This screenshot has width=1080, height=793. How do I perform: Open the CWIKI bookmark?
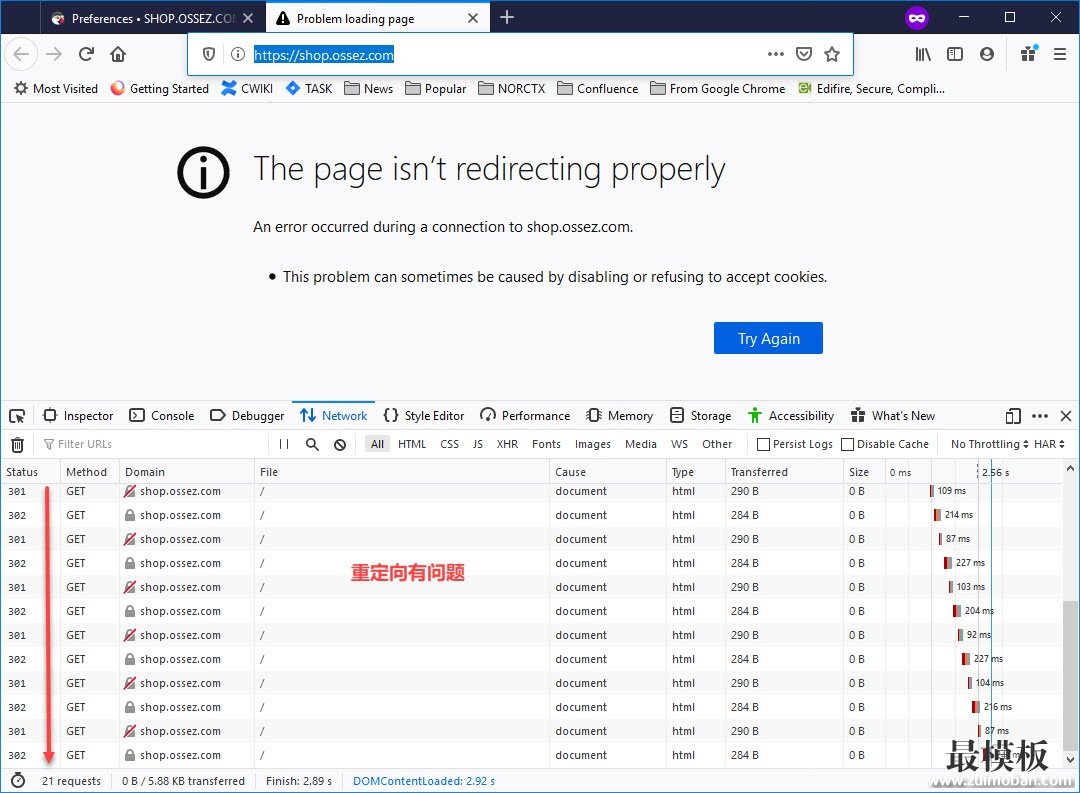coord(247,89)
